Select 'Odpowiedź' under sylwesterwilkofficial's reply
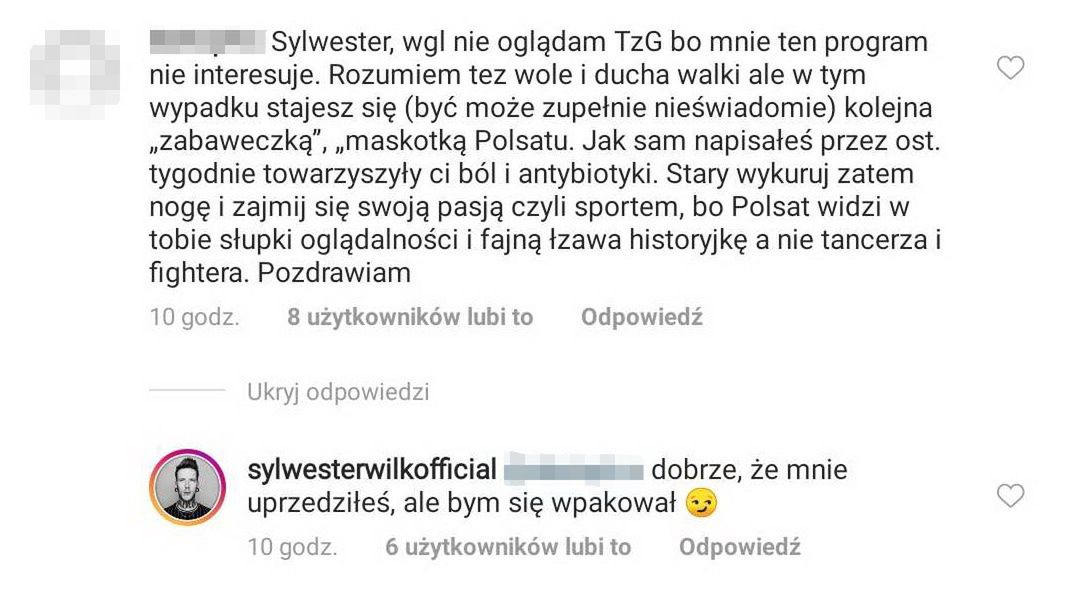The width and height of the screenshot is (1077, 595). [740, 546]
